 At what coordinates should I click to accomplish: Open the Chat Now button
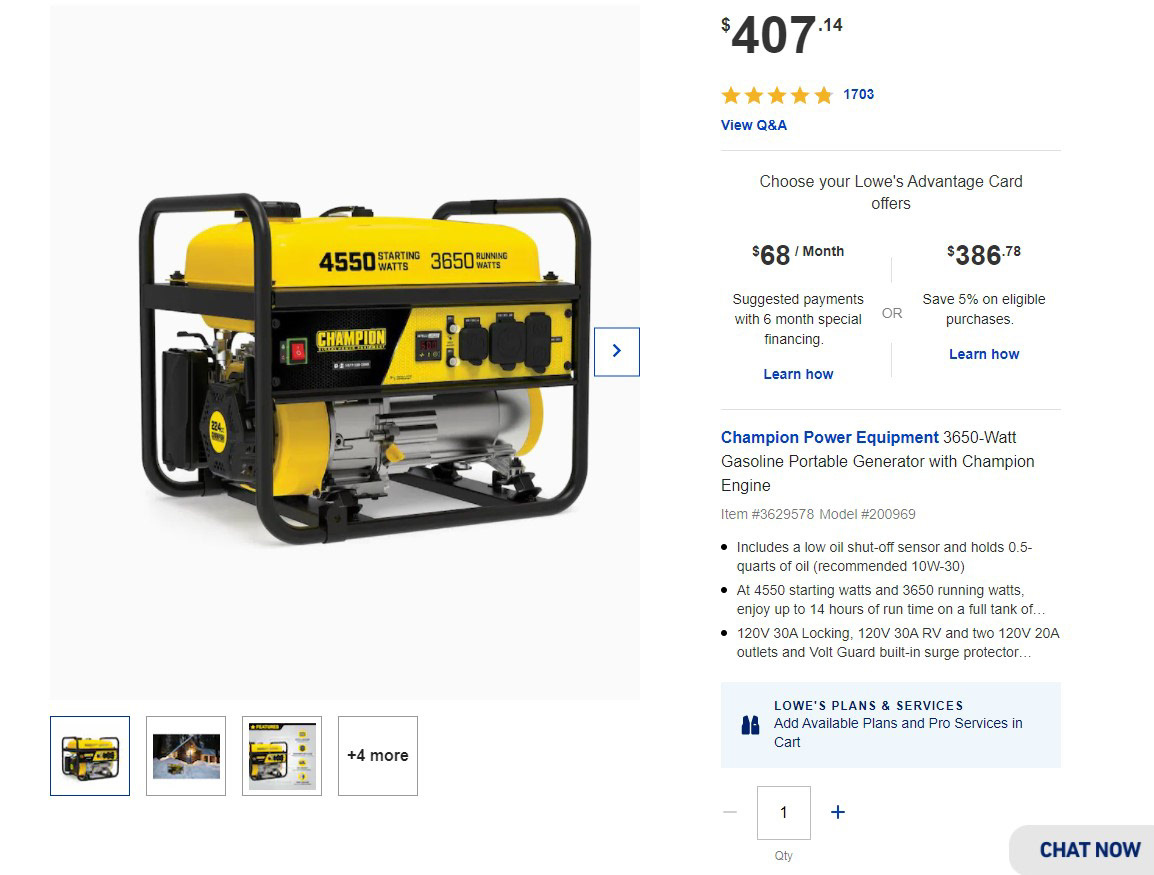click(1082, 850)
